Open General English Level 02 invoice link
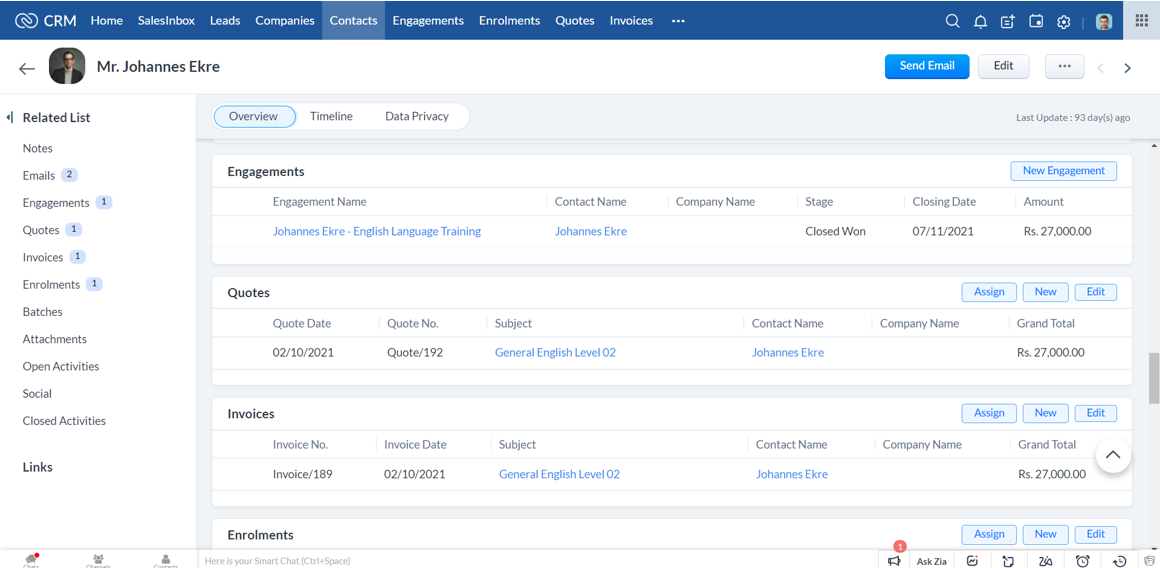The height and width of the screenshot is (568, 1160). tap(559, 474)
